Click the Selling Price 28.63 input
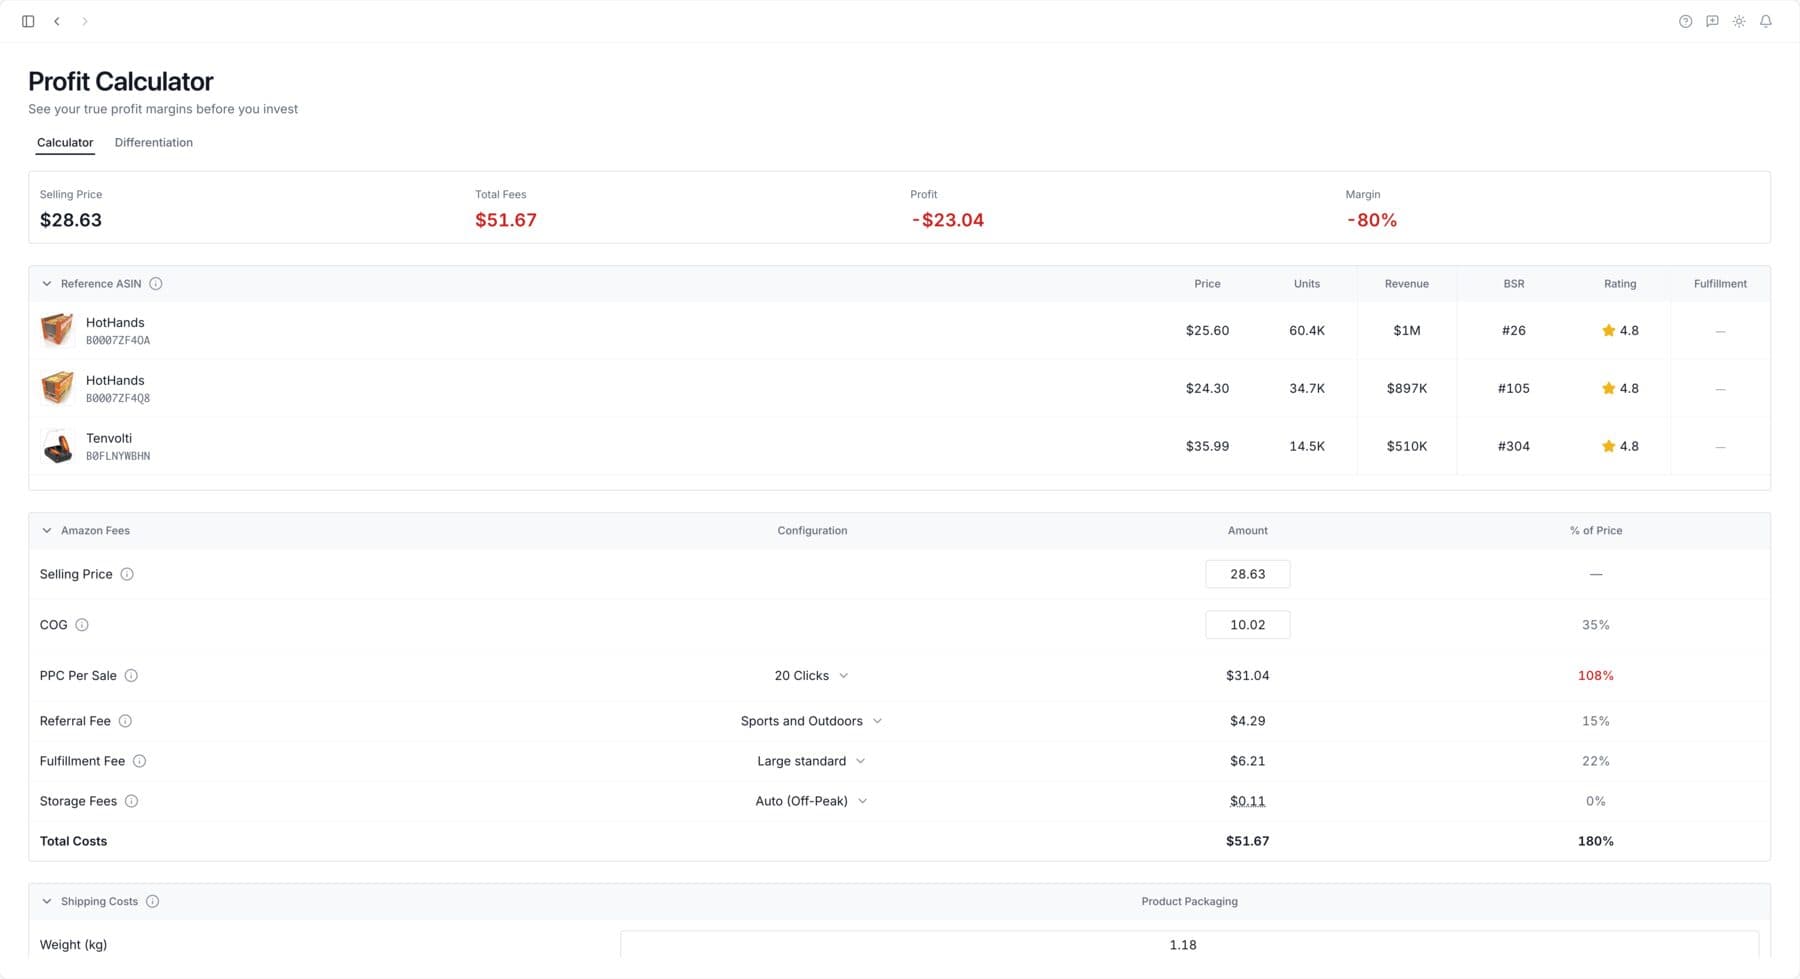 1247,574
